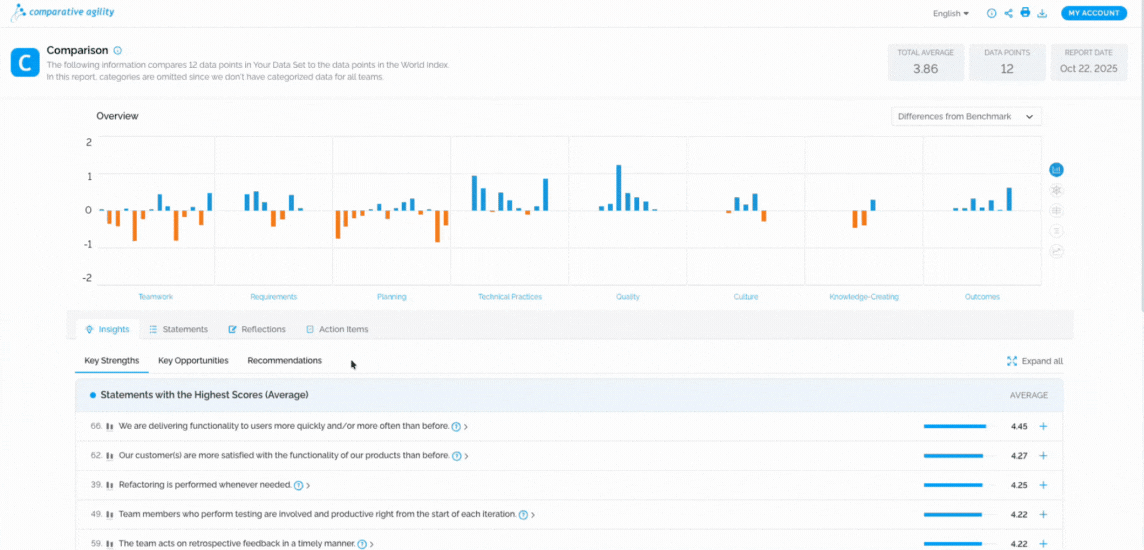This screenshot has width=1144, height=550.
Task: Switch to the radar chart view icon
Action: pos(1056,190)
